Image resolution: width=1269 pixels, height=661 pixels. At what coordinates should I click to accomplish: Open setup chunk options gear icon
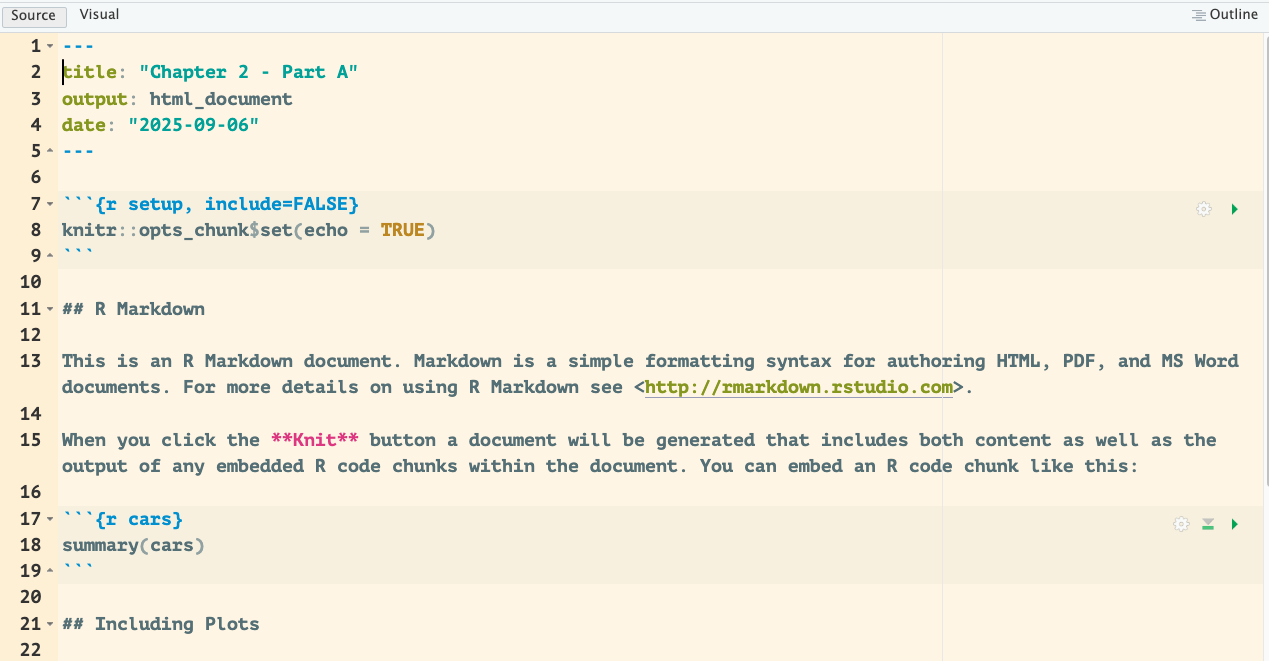[x=1204, y=209]
